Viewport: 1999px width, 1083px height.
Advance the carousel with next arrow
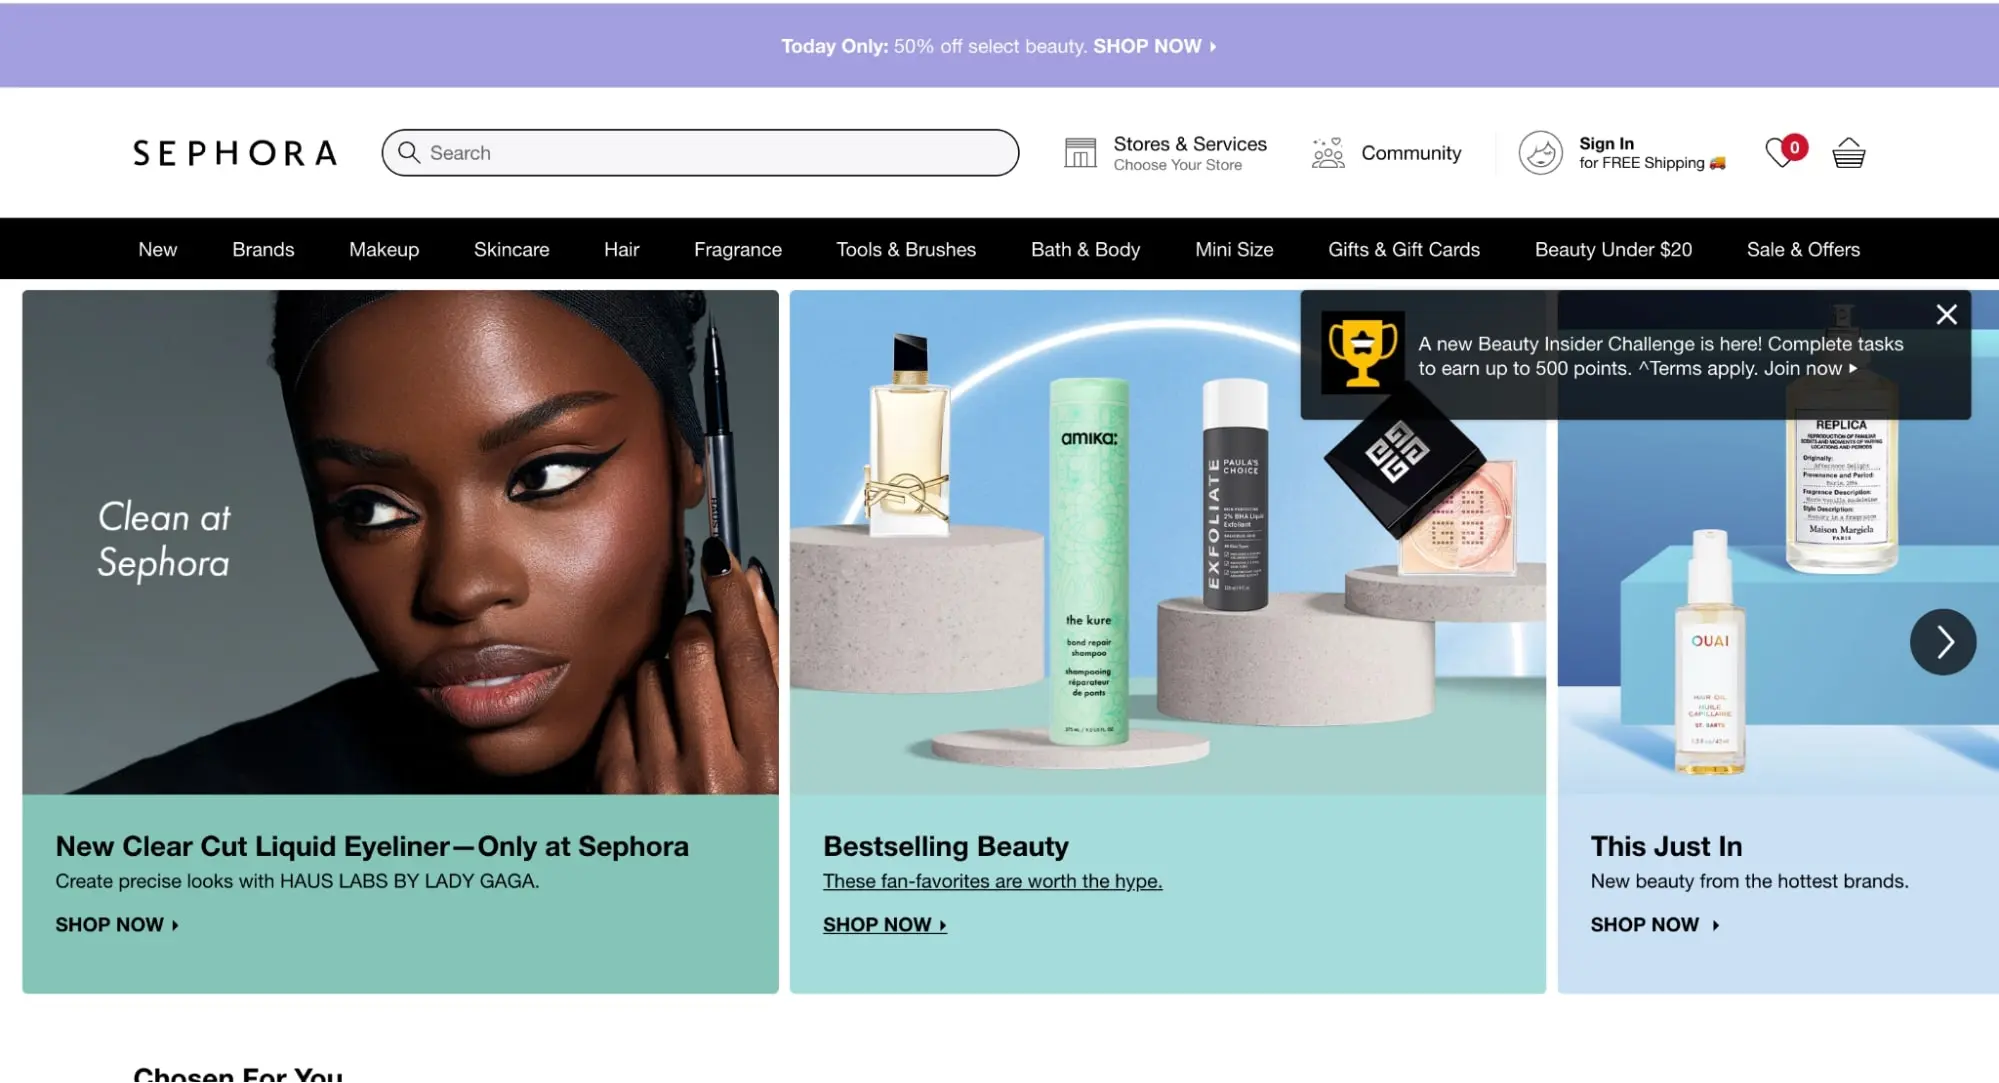coord(1943,642)
